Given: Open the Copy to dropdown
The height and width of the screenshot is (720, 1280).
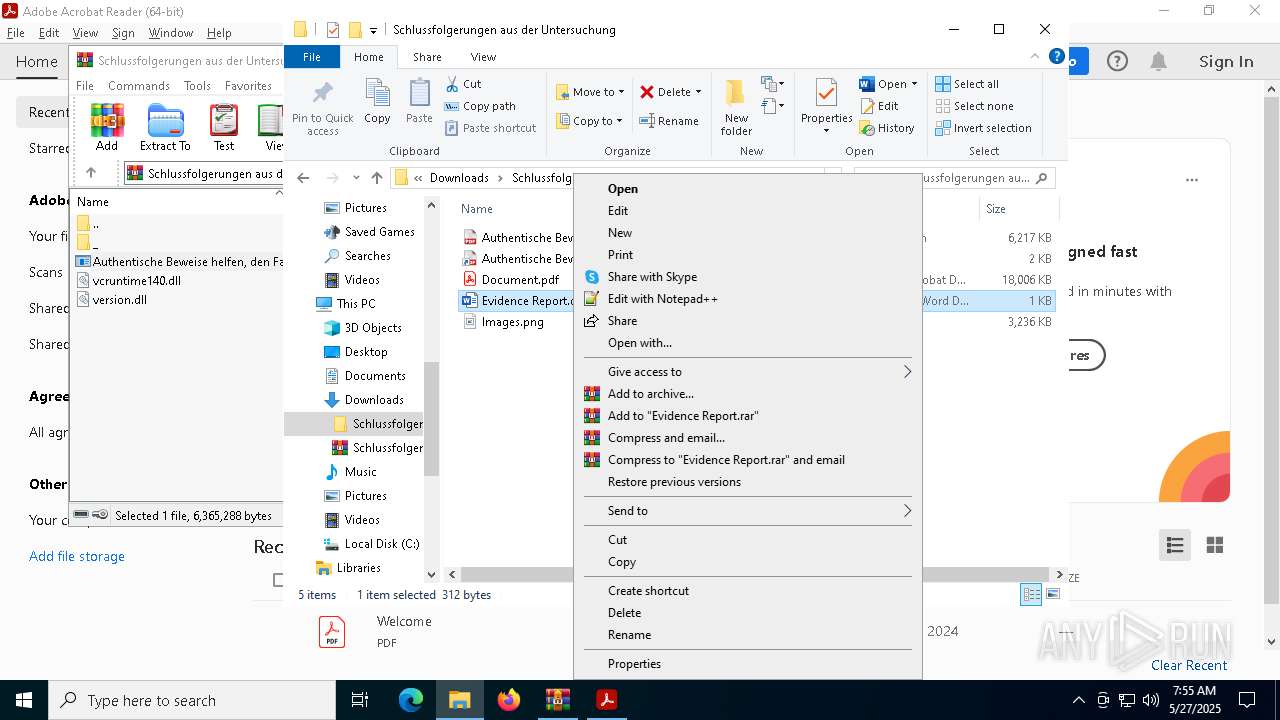Looking at the screenshot, I should [x=590, y=121].
